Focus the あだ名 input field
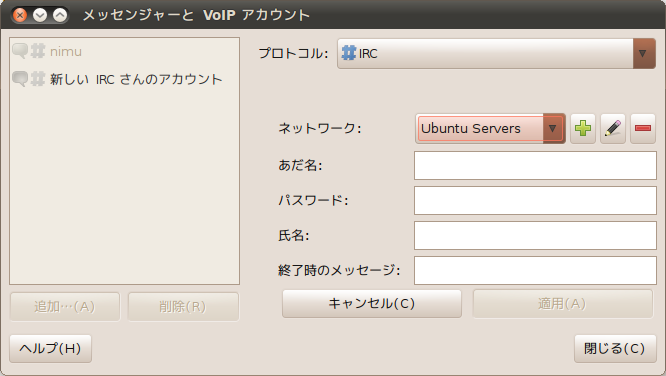Viewport: 666px width, 376px height. pyautogui.click(x=535, y=166)
